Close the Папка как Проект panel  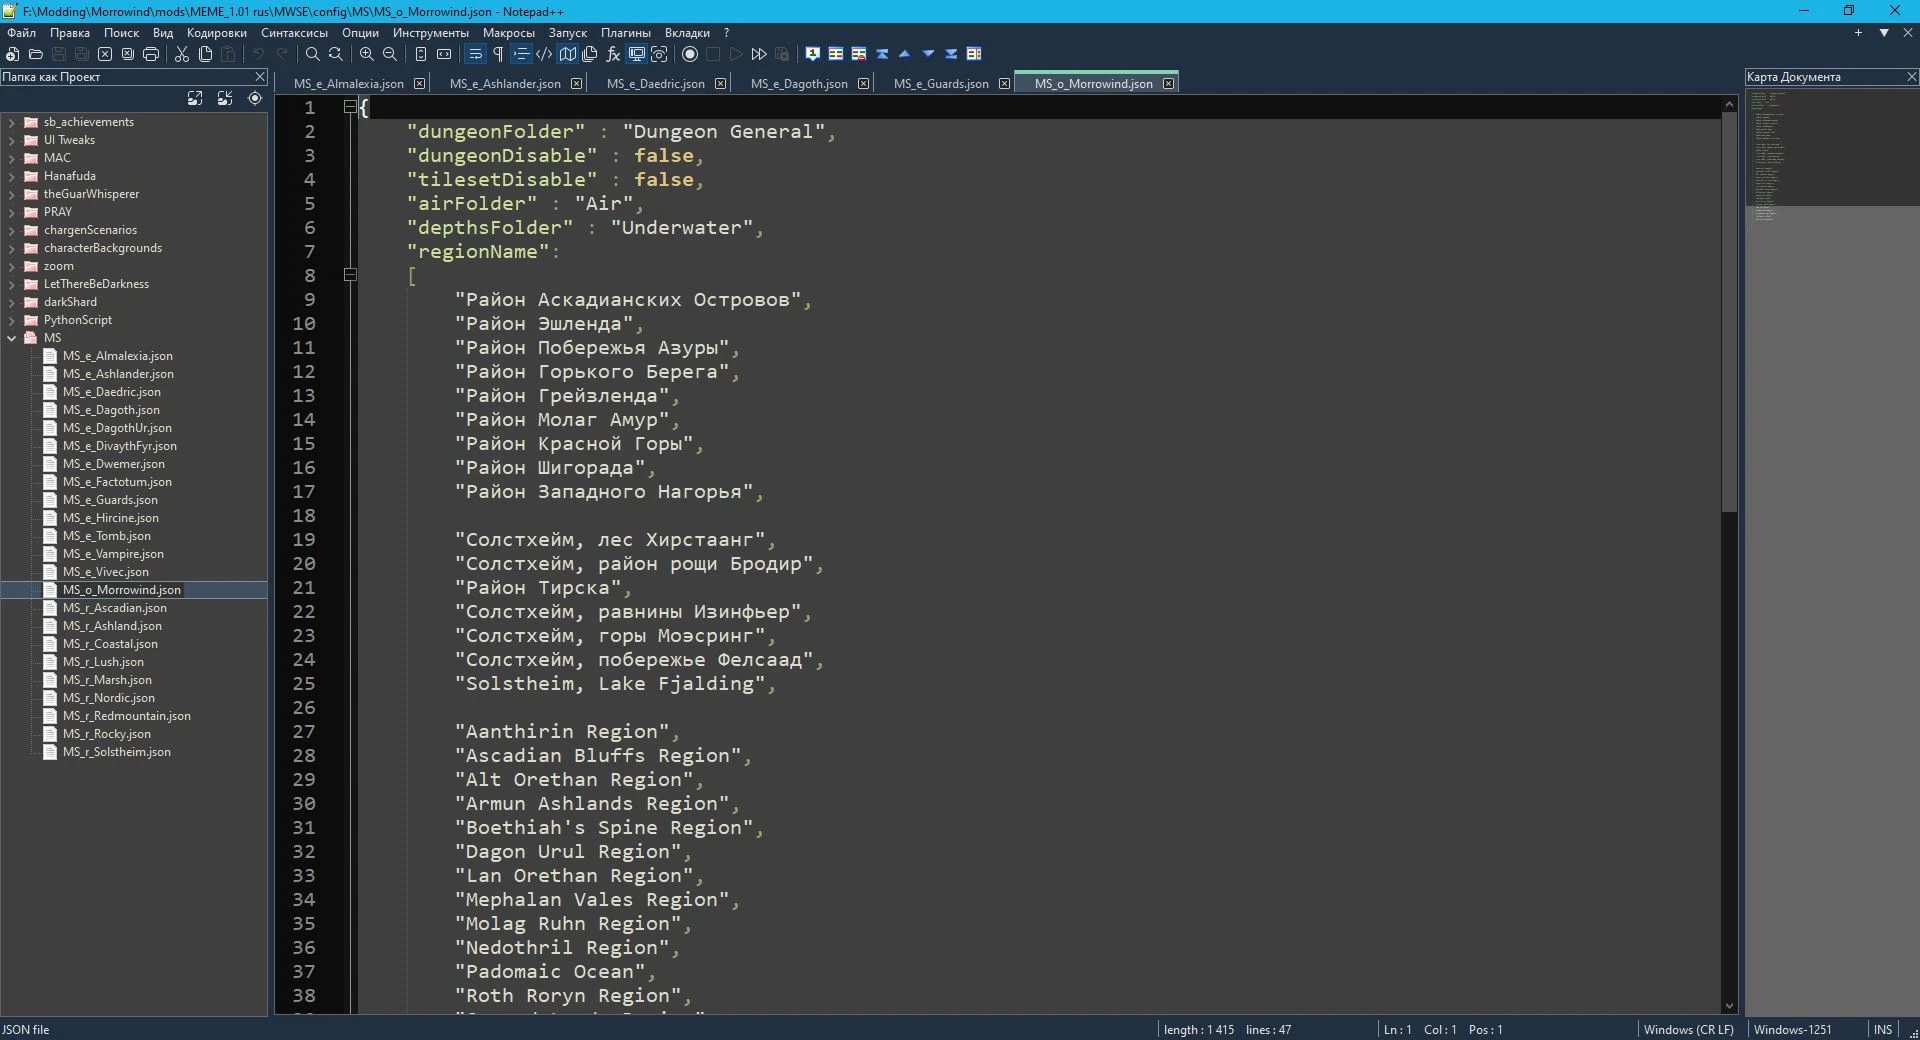(x=260, y=77)
